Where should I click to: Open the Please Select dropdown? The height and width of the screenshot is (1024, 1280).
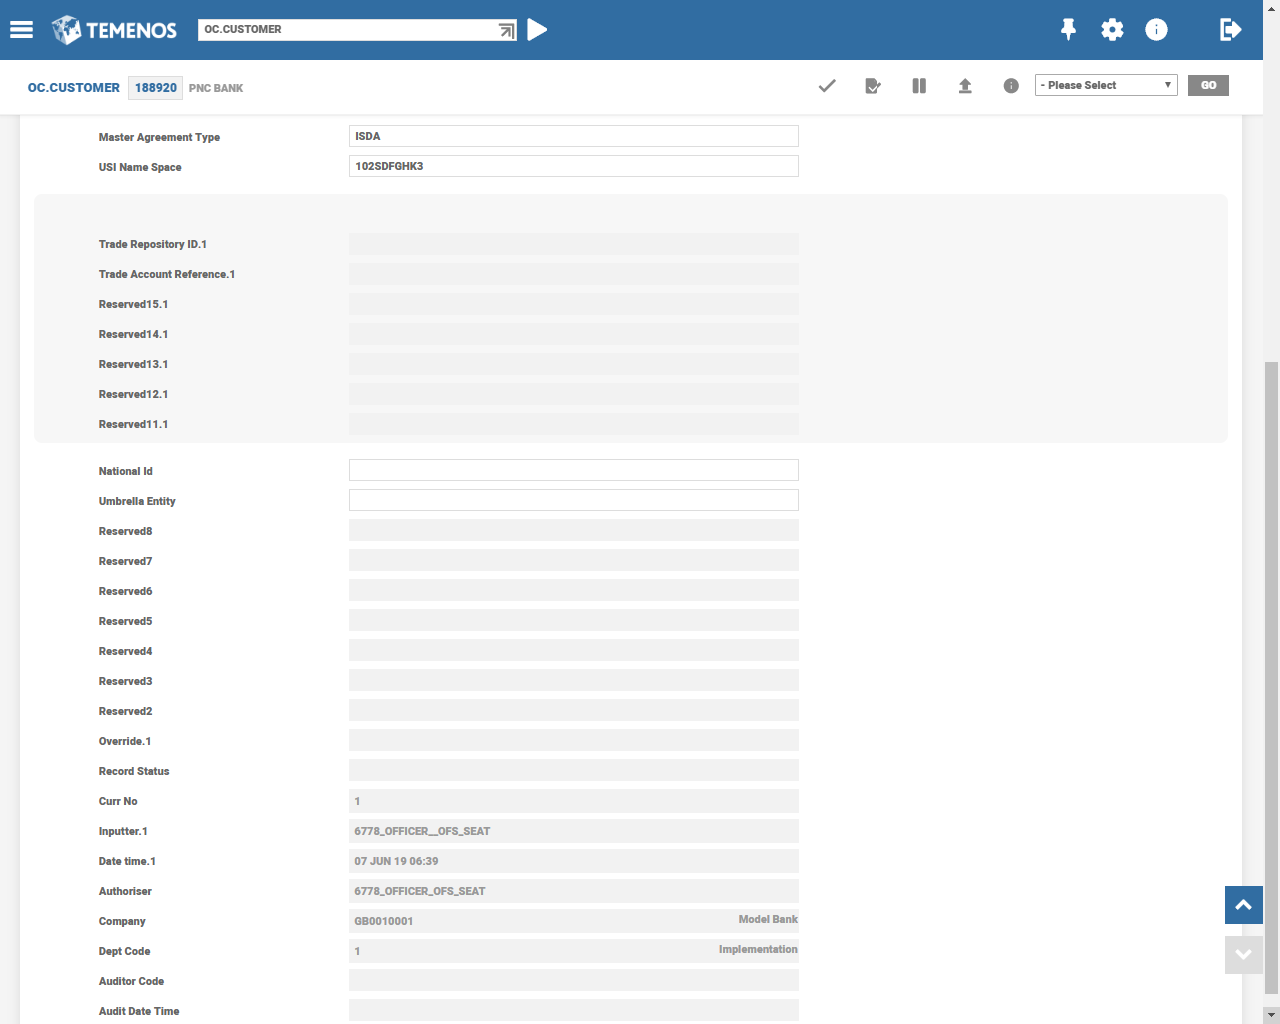[1106, 85]
